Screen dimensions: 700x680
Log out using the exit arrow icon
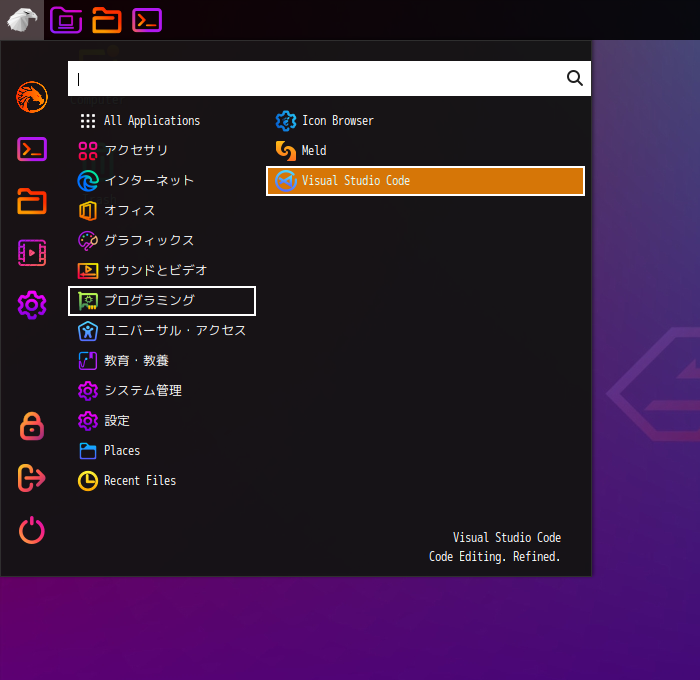tap(32, 478)
